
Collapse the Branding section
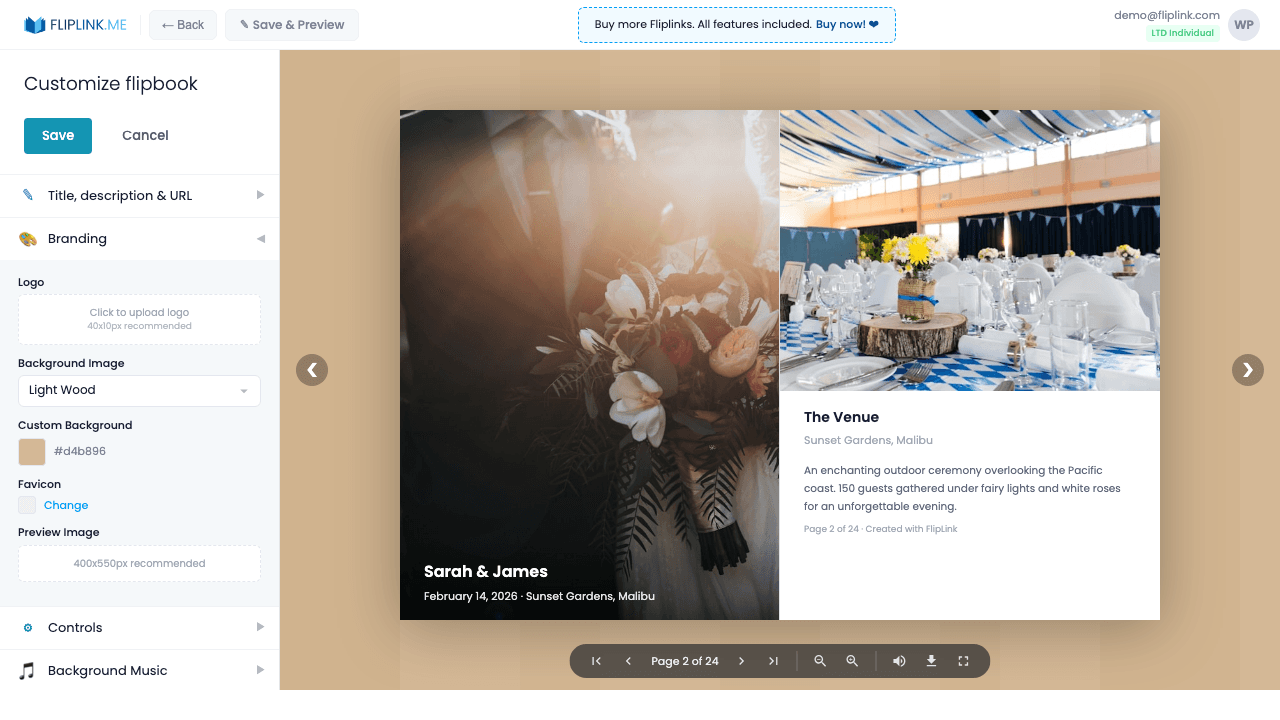point(139,239)
